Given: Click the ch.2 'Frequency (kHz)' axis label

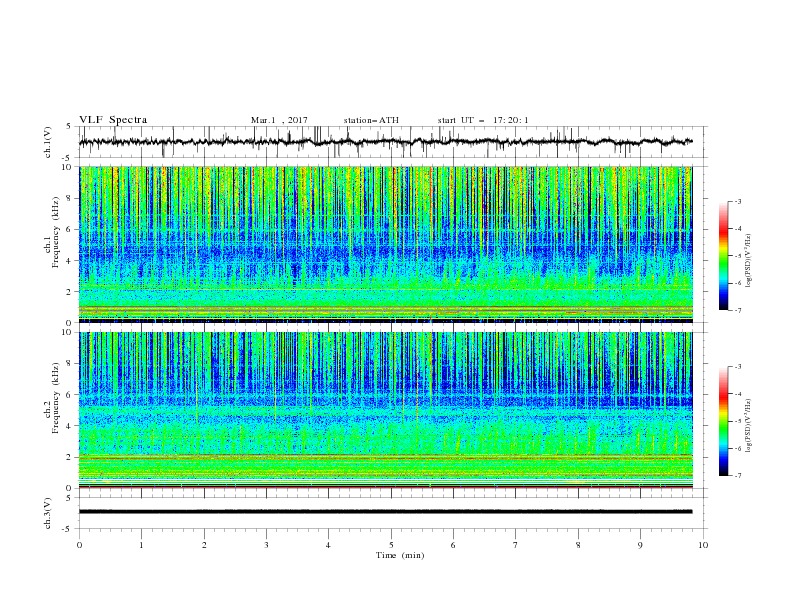Looking at the screenshot, I should coord(55,398).
